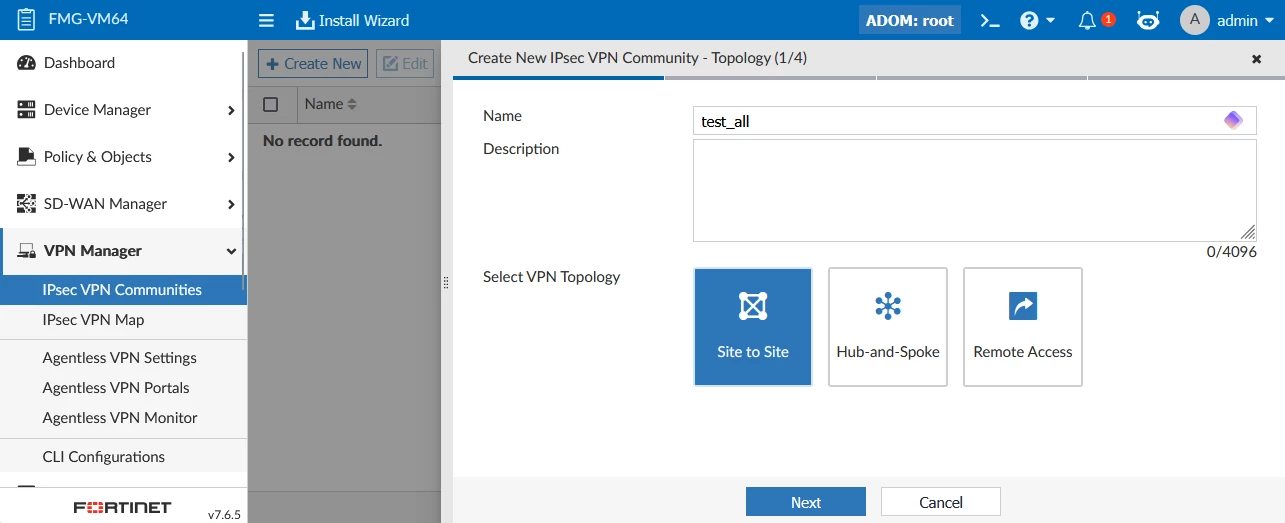Open the notifications bell icon

[1088, 20]
